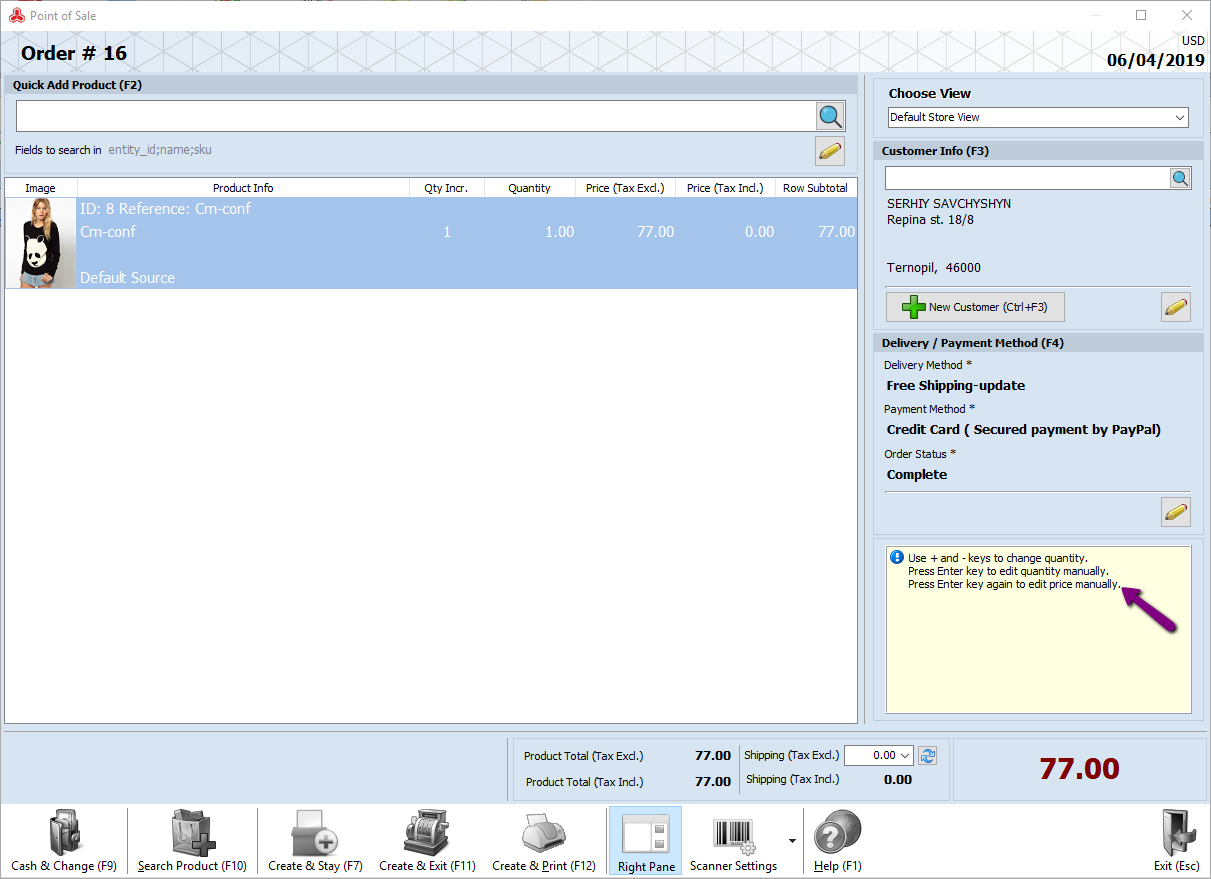Click pencil icon under Quick Add Product search
The image size is (1211, 879).
[x=830, y=151]
